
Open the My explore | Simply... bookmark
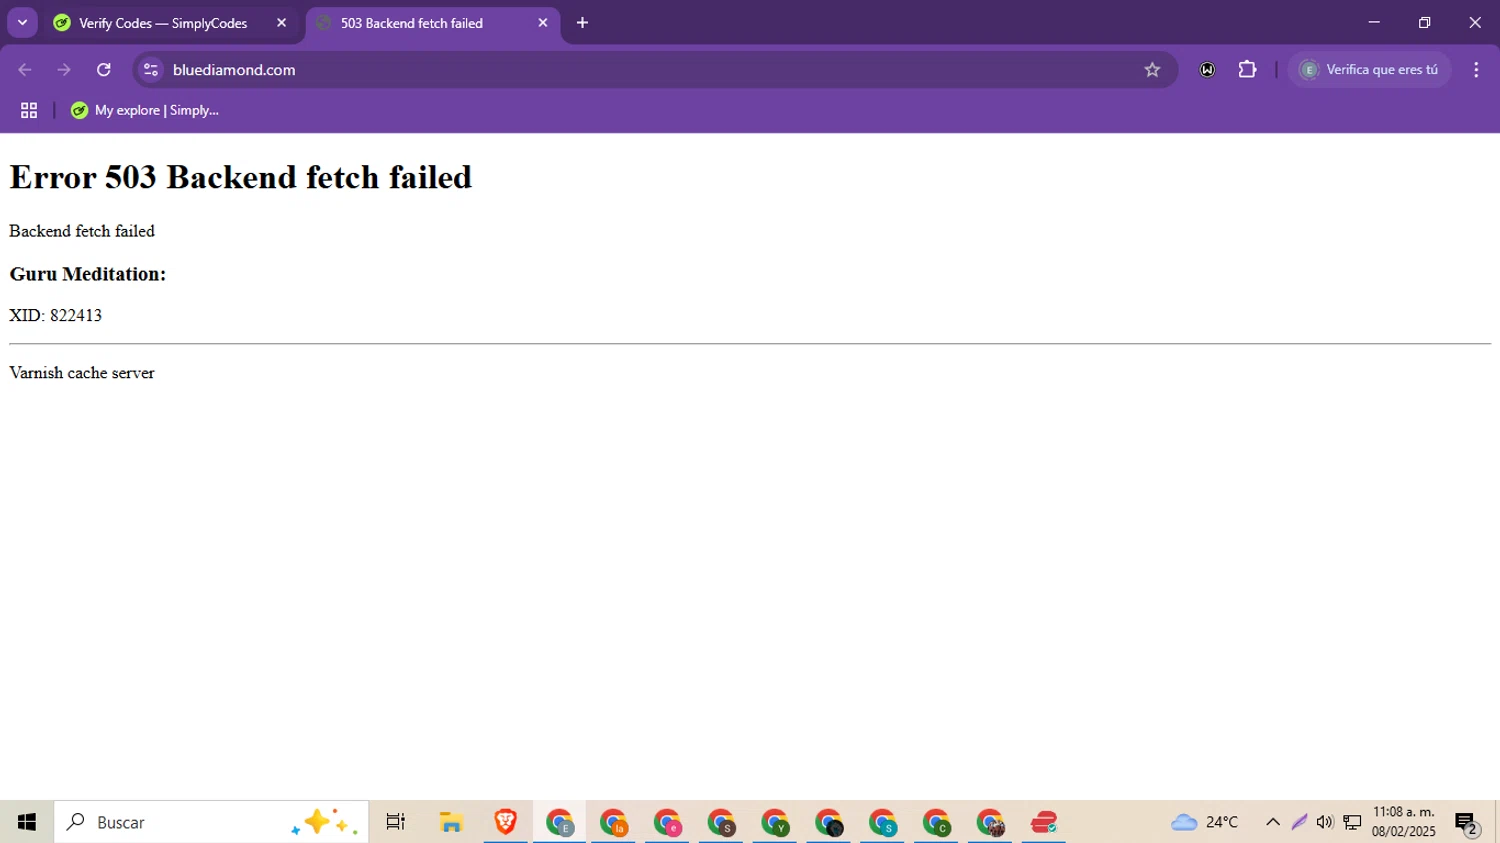click(x=145, y=111)
